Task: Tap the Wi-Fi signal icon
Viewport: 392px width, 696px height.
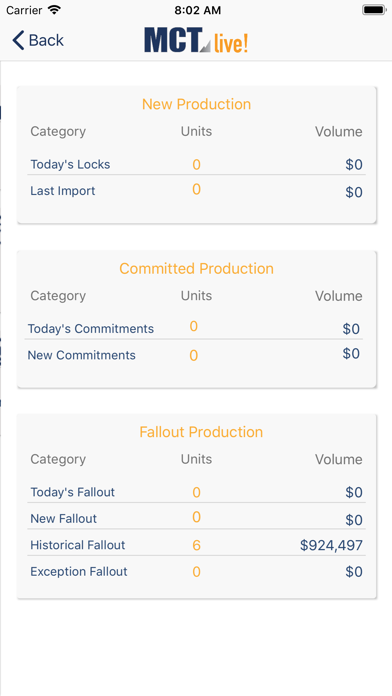Action: (54, 10)
